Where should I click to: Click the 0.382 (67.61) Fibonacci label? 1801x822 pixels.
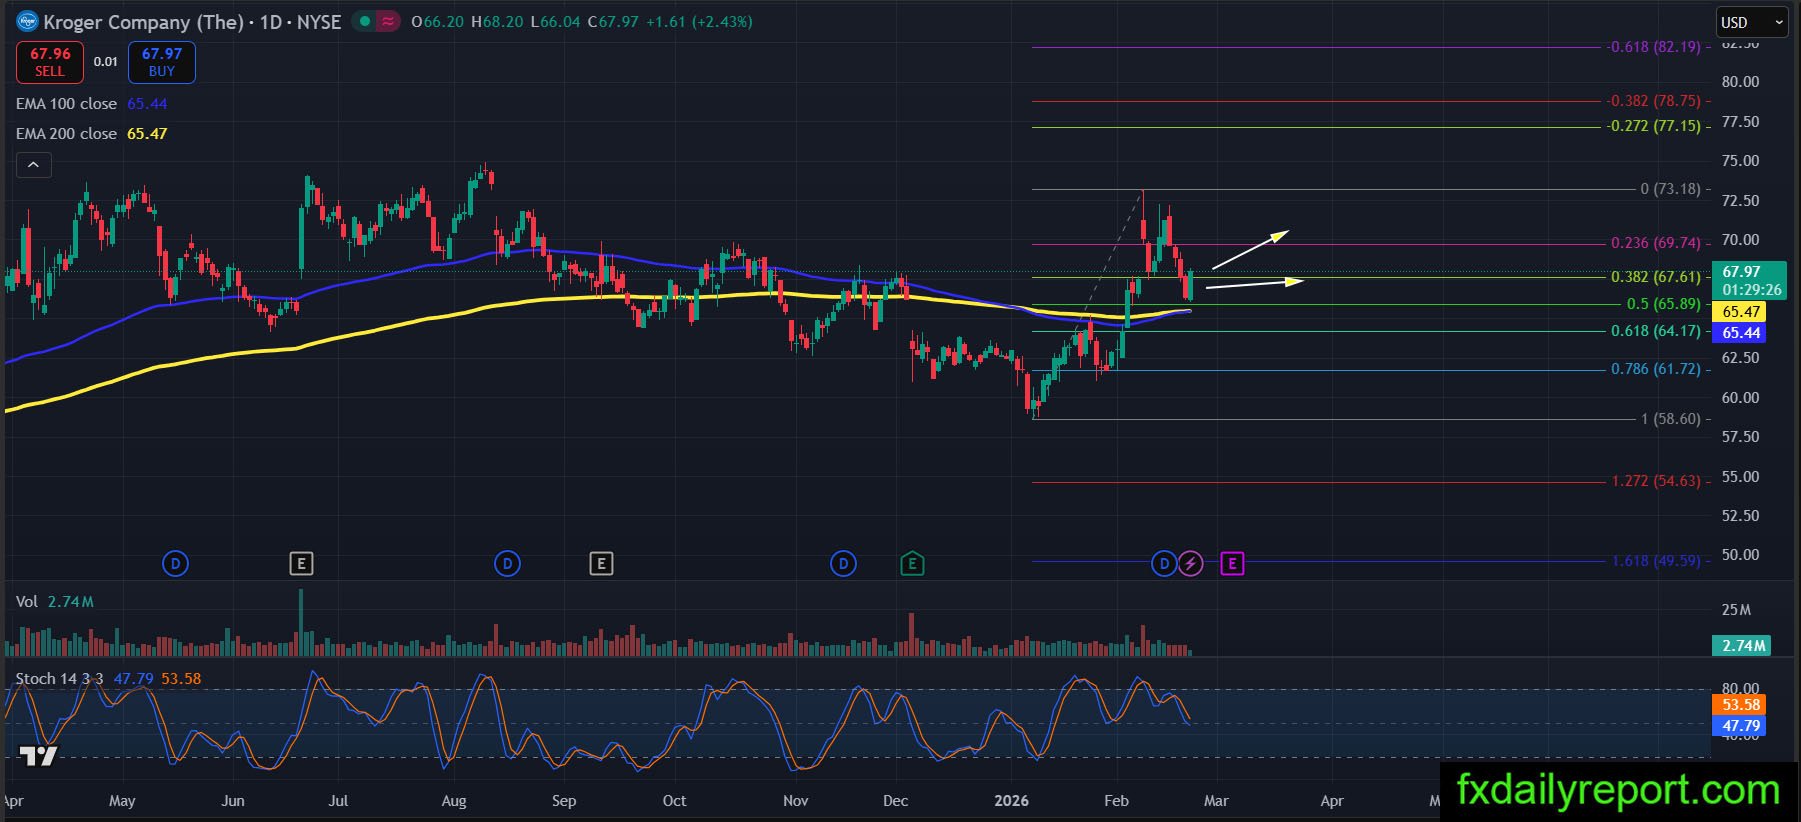pyautogui.click(x=1656, y=277)
